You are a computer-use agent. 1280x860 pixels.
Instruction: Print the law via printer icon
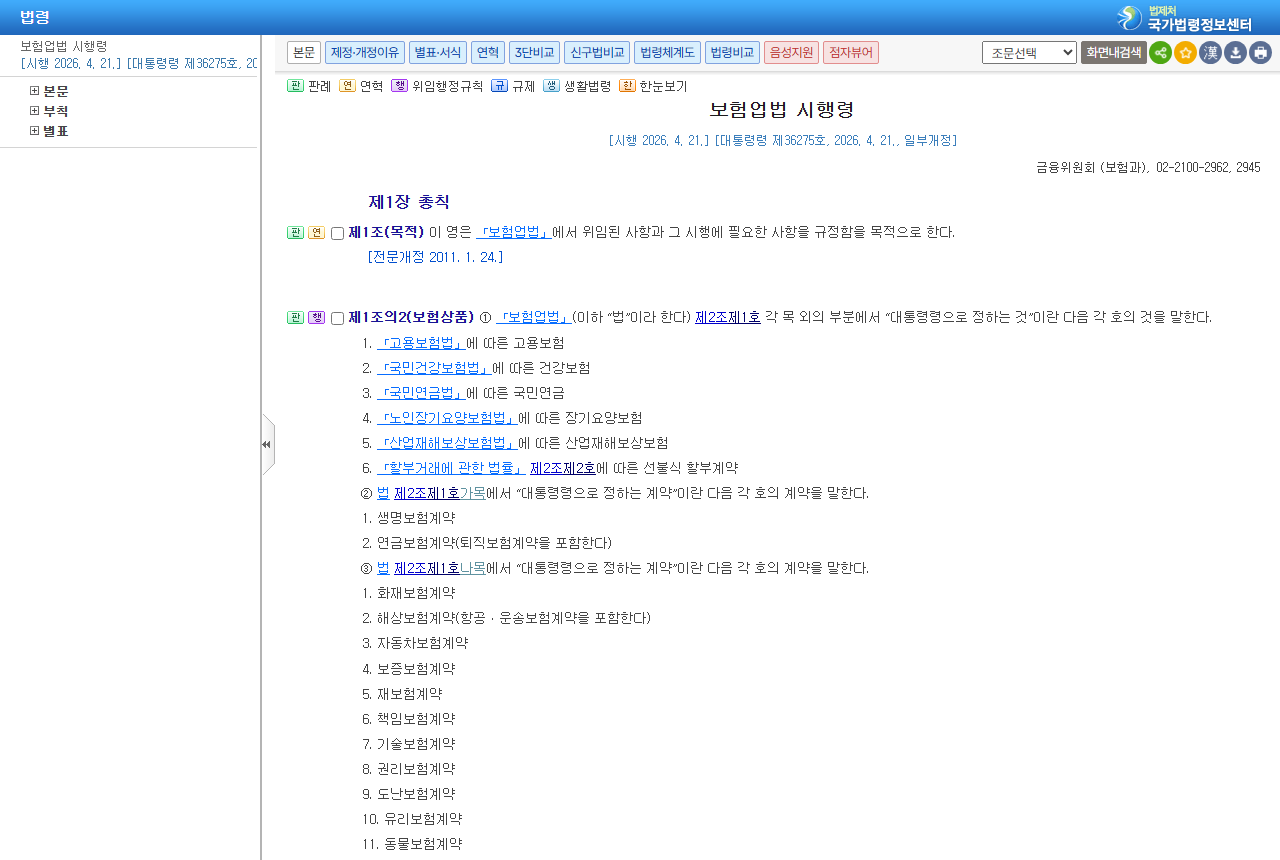click(x=1260, y=53)
